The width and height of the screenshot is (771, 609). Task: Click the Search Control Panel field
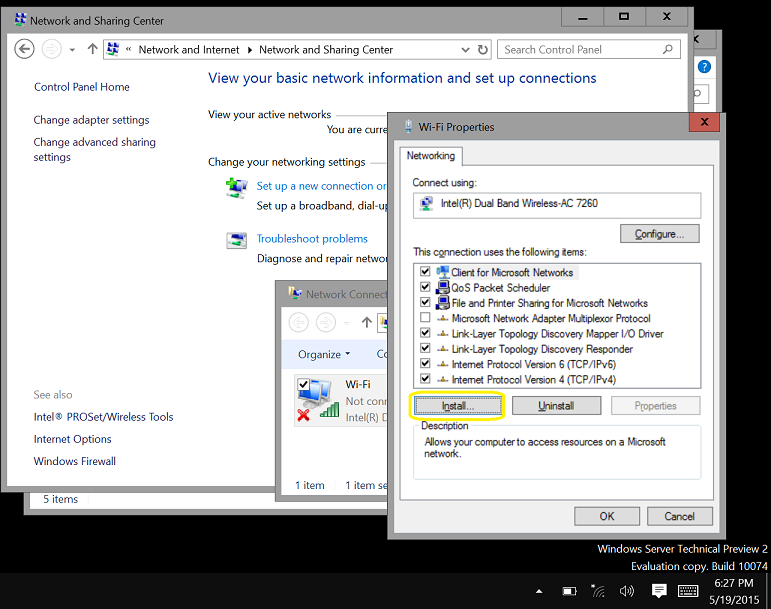(580, 49)
